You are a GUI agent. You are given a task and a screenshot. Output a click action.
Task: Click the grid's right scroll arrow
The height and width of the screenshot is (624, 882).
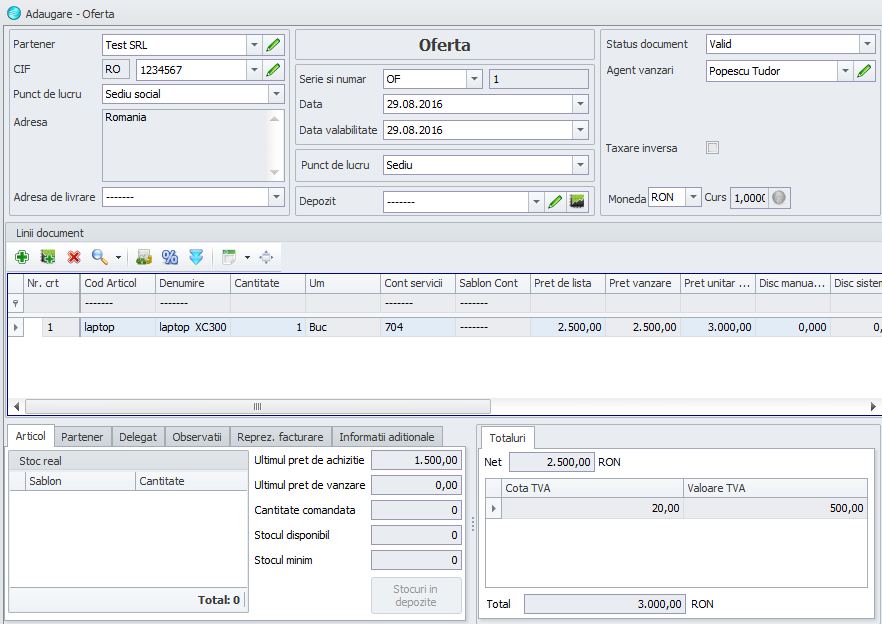[873, 406]
